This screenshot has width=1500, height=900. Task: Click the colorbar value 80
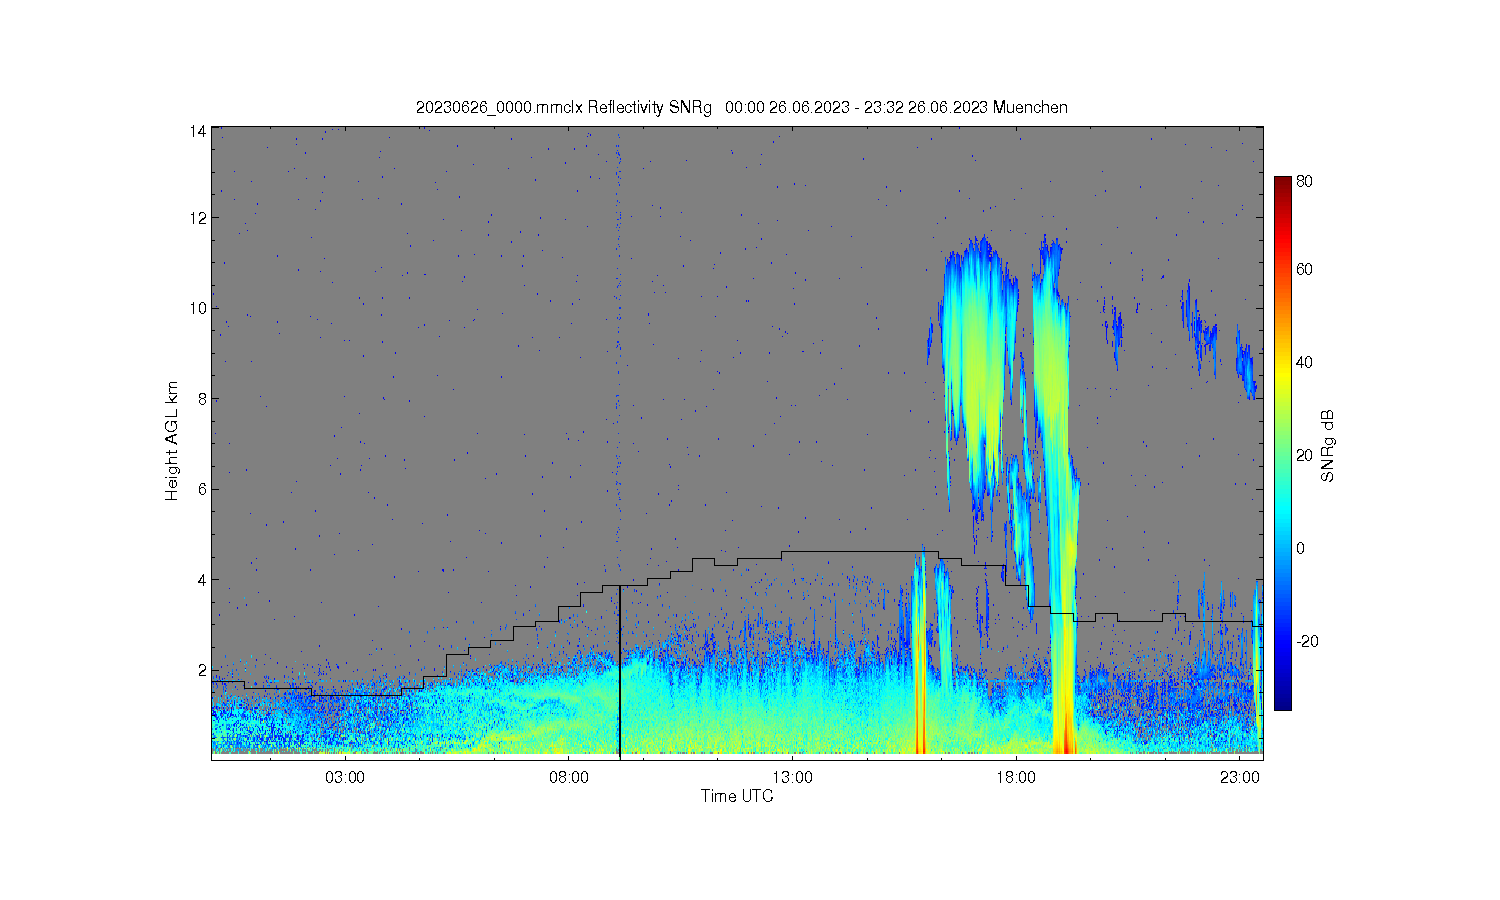point(1304,181)
